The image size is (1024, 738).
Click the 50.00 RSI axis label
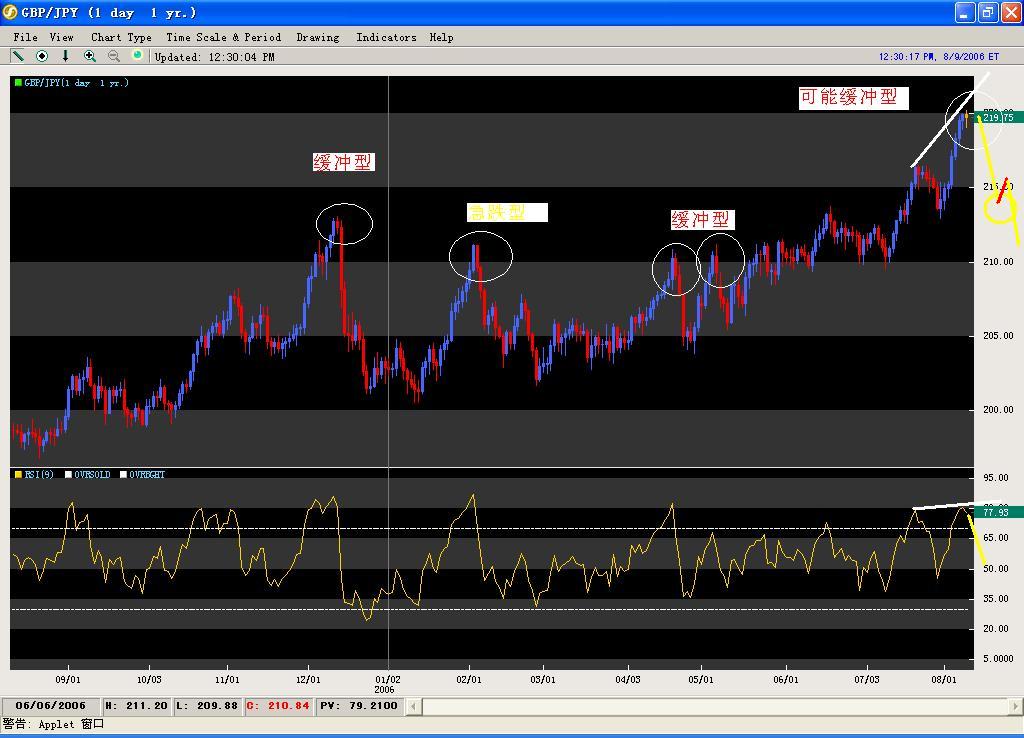pos(996,568)
